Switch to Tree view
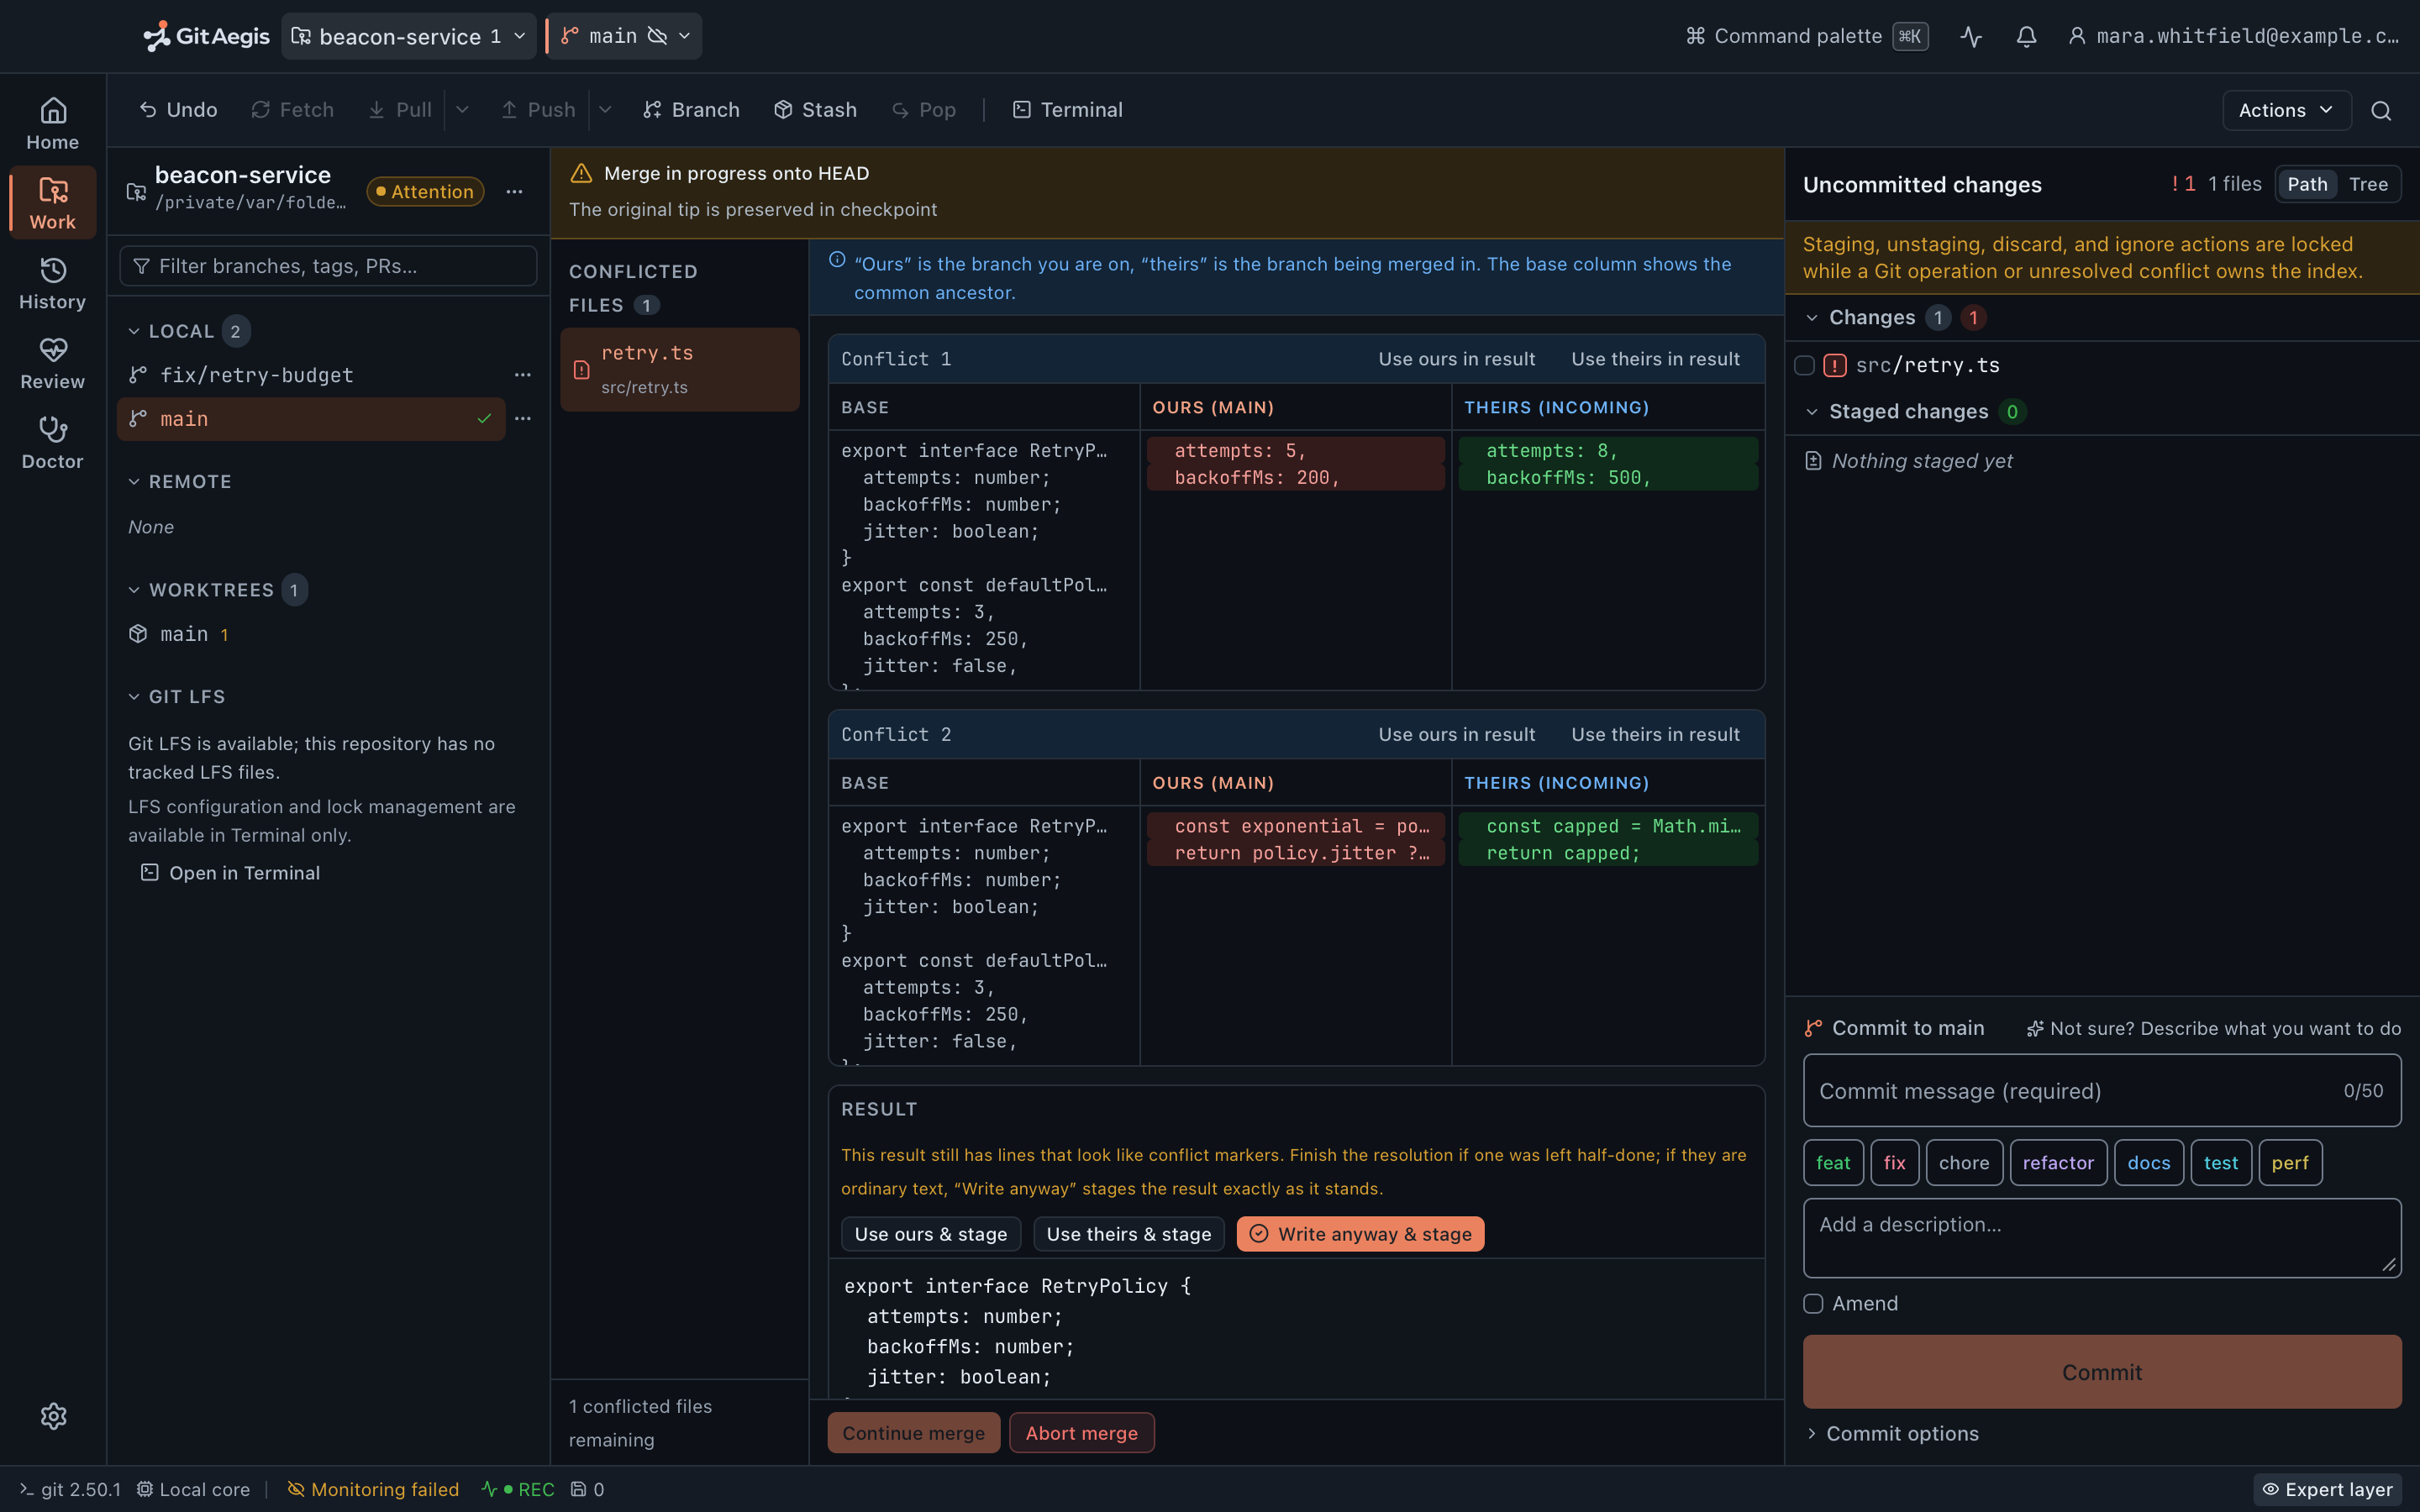The height and width of the screenshot is (1512, 2420). pos(2368,184)
